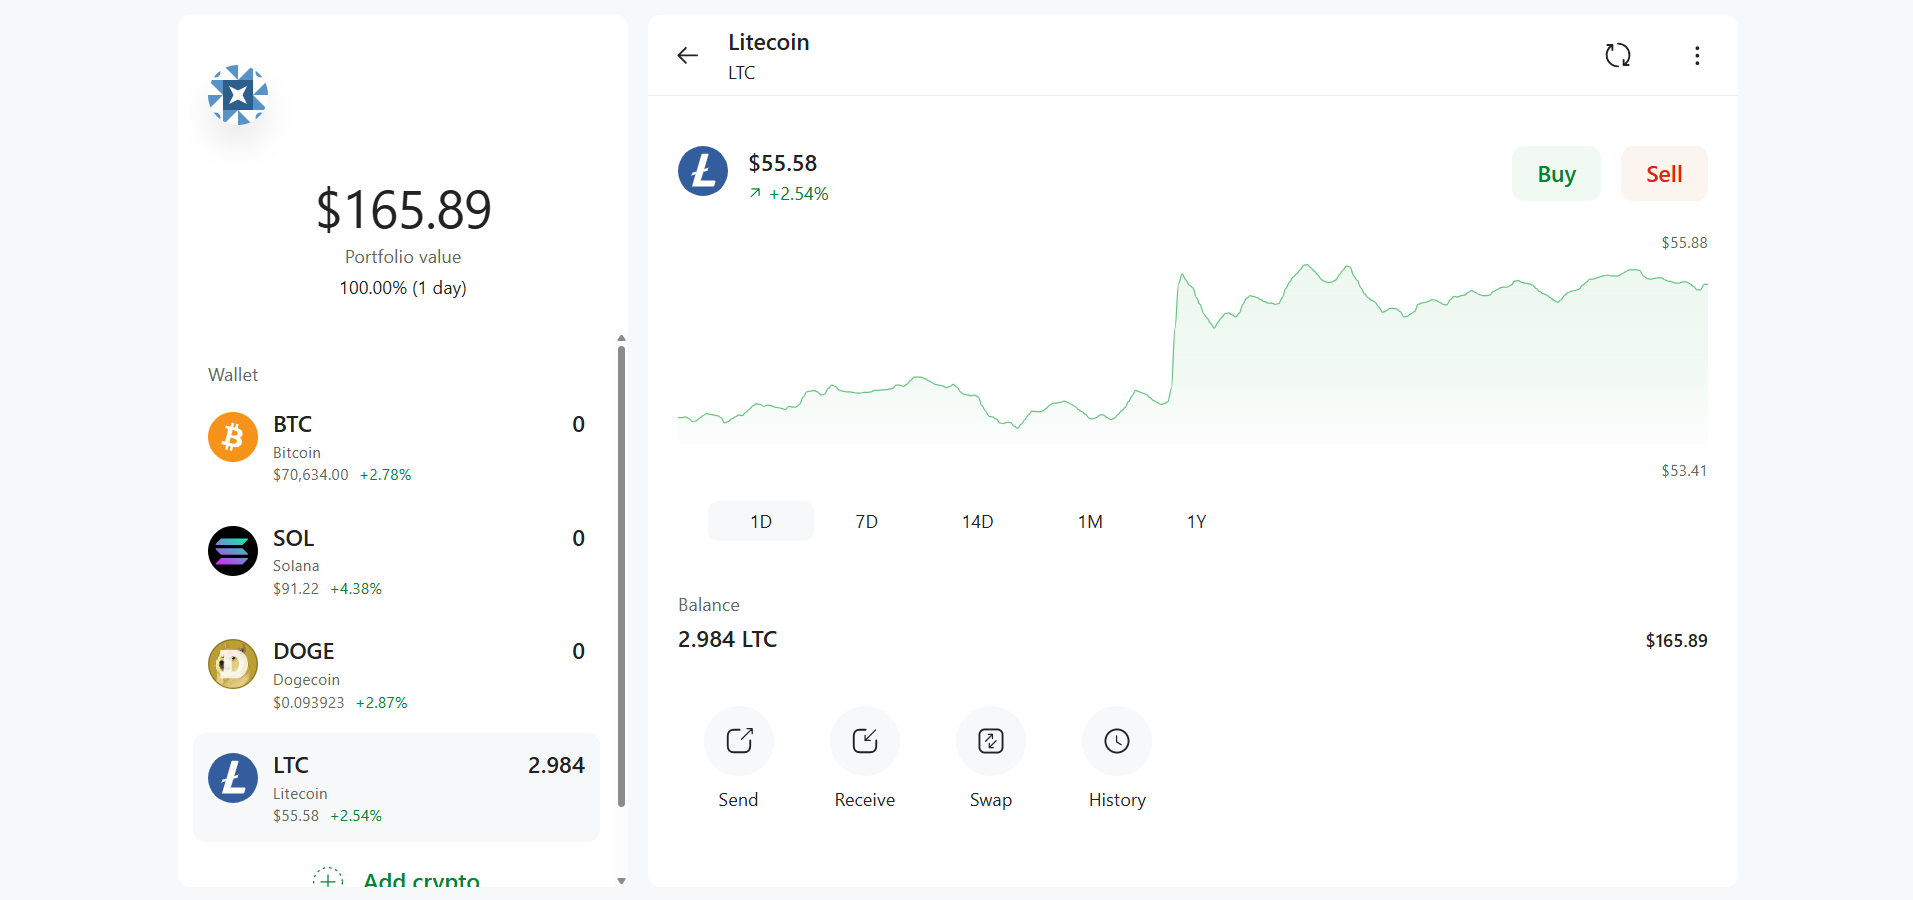
Task: Open Solana in the wallet list
Action: point(396,561)
